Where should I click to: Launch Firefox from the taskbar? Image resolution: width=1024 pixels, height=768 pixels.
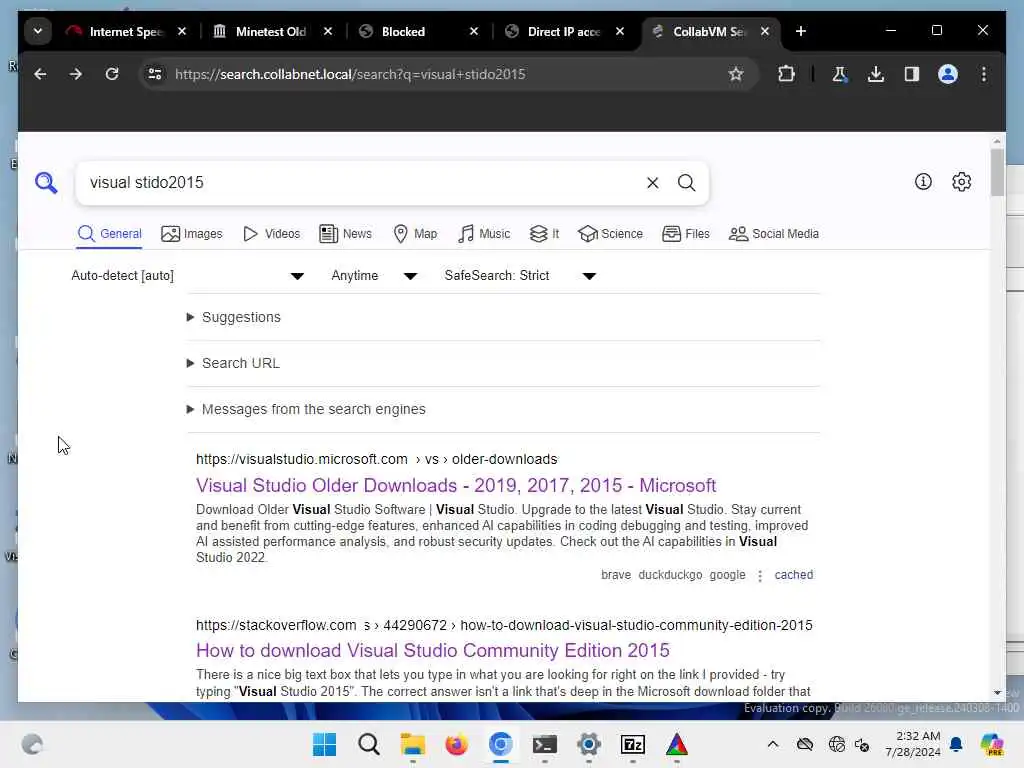[456, 744]
